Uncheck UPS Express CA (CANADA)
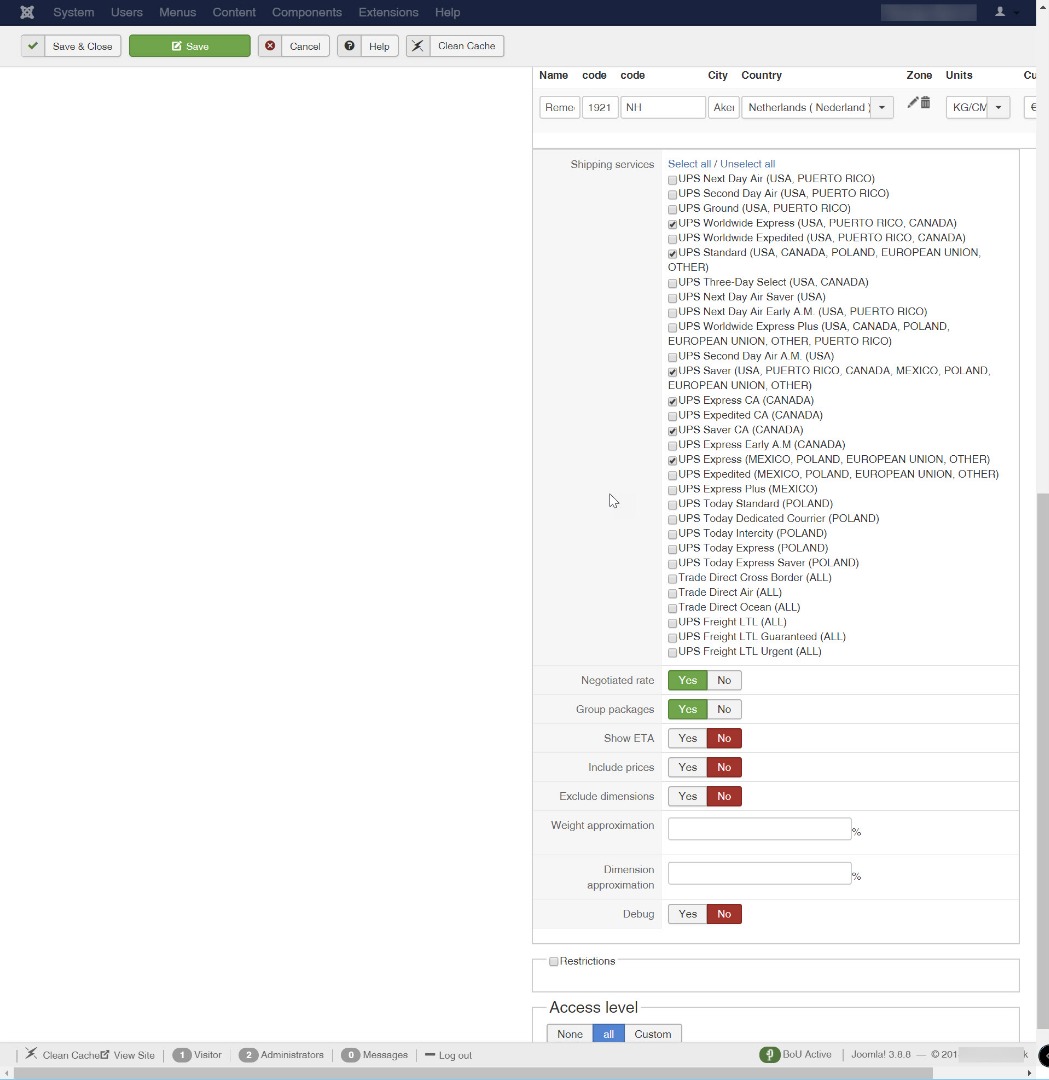 [672, 401]
